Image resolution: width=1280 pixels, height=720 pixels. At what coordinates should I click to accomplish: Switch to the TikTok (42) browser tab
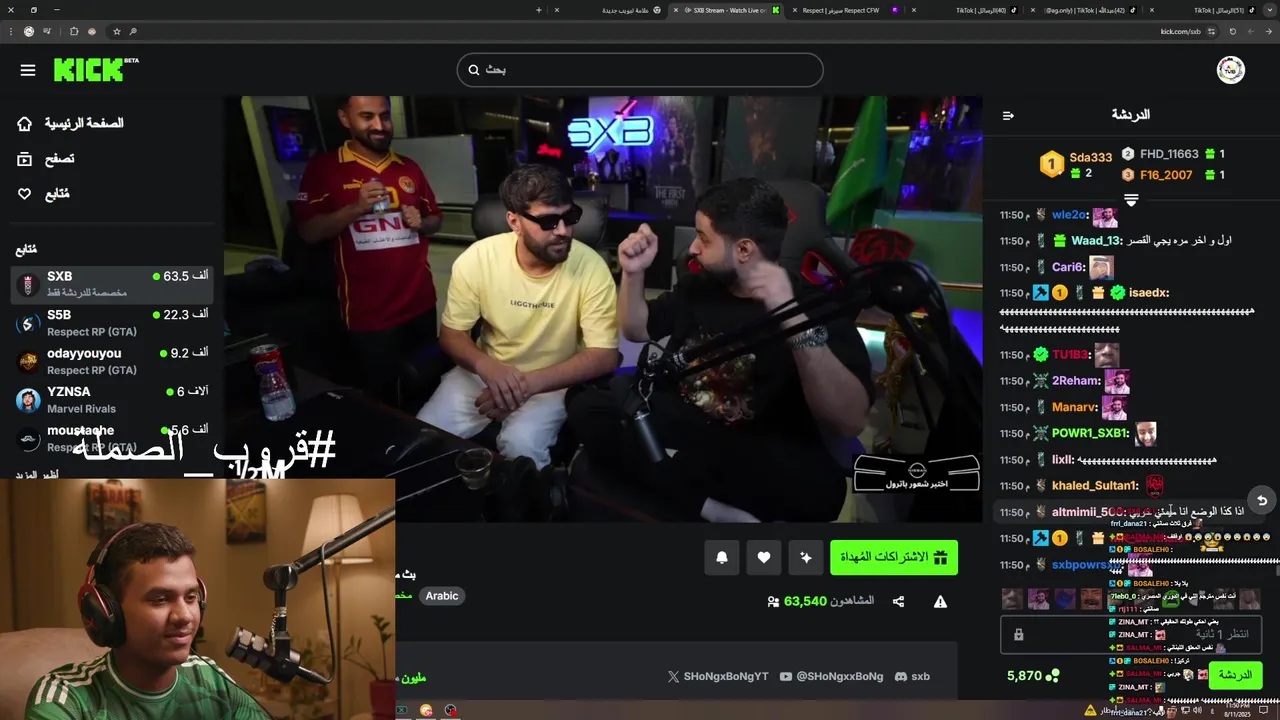tap(1085, 10)
